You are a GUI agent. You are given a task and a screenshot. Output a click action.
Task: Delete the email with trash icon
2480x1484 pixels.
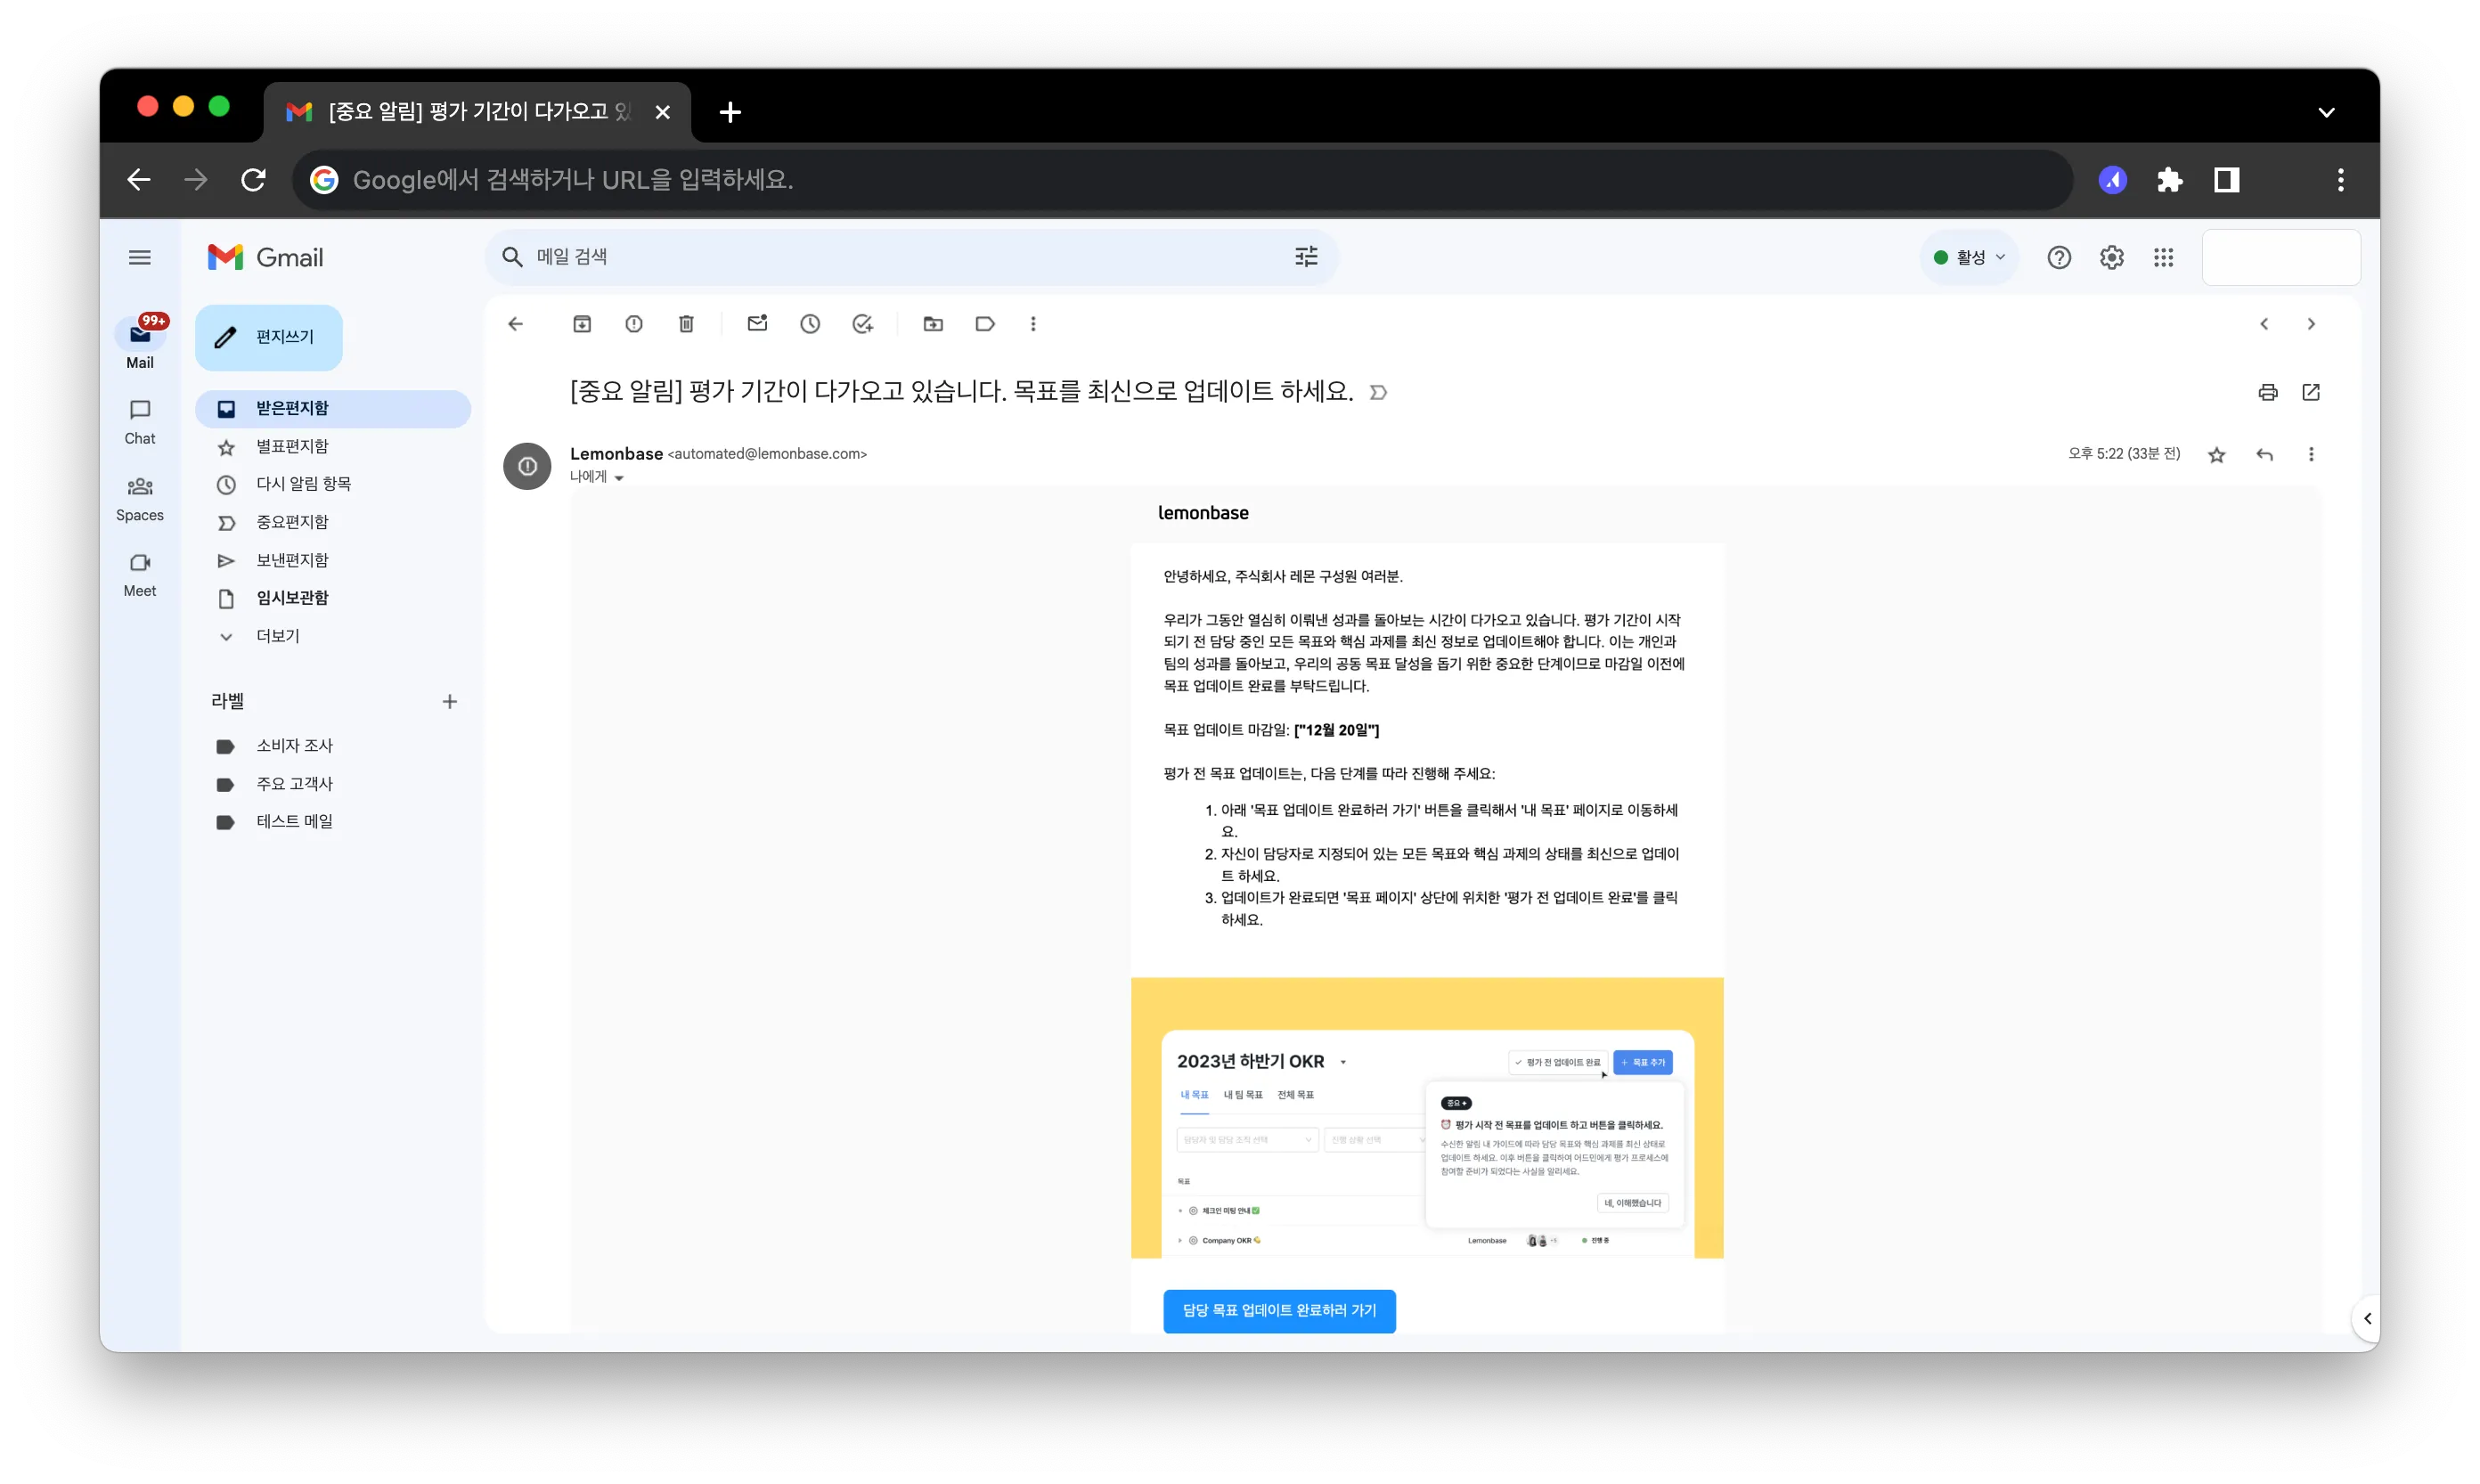[x=686, y=324]
